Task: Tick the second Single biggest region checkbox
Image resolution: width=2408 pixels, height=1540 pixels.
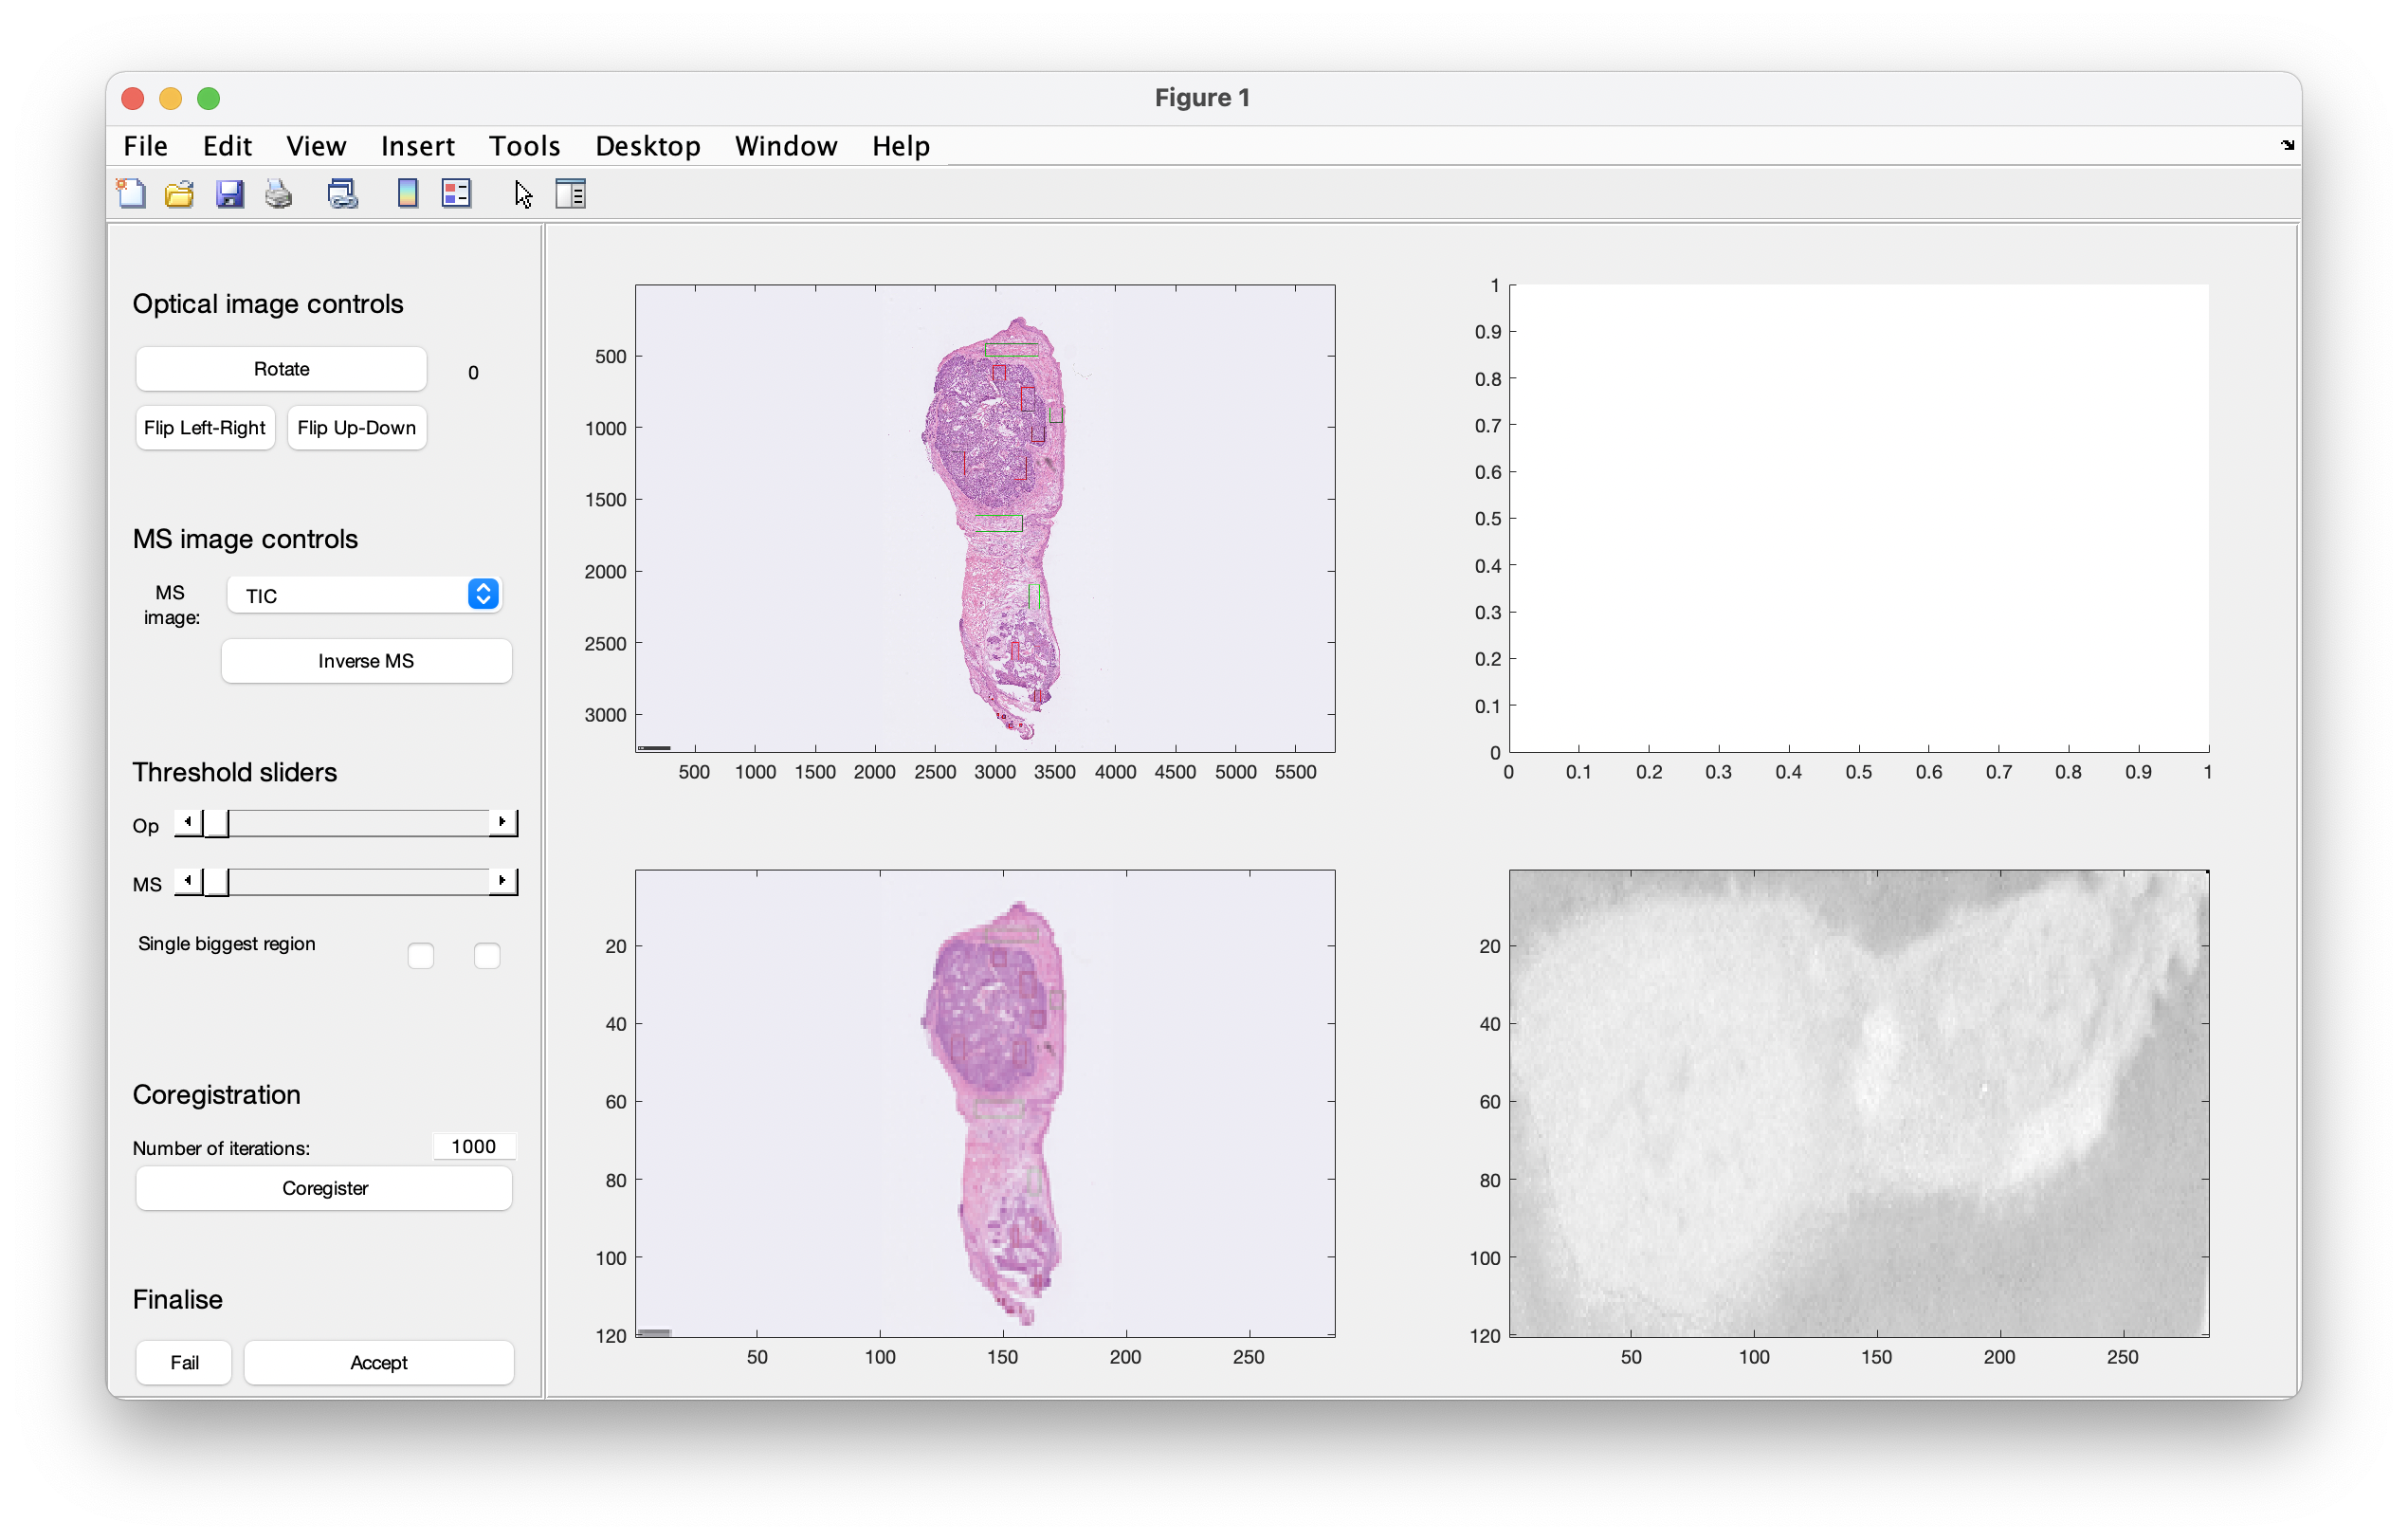Action: pyautogui.click(x=487, y=956)
